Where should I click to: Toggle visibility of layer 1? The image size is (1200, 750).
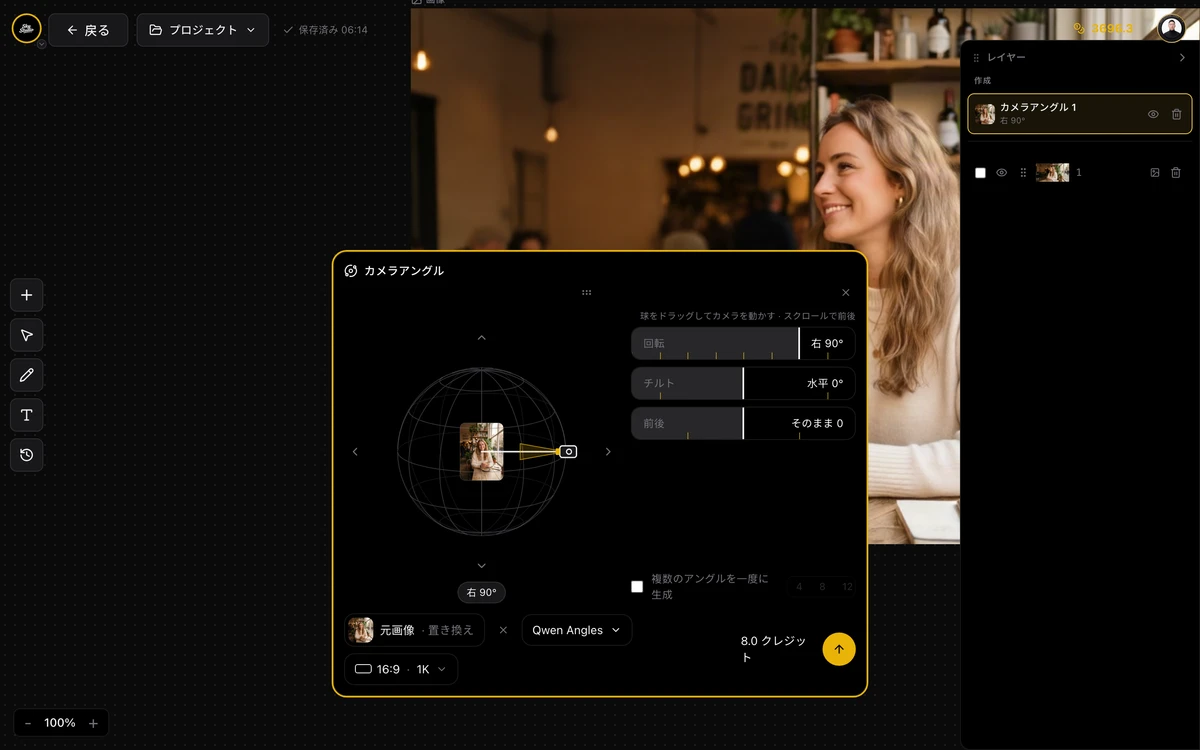(1001, 173)
